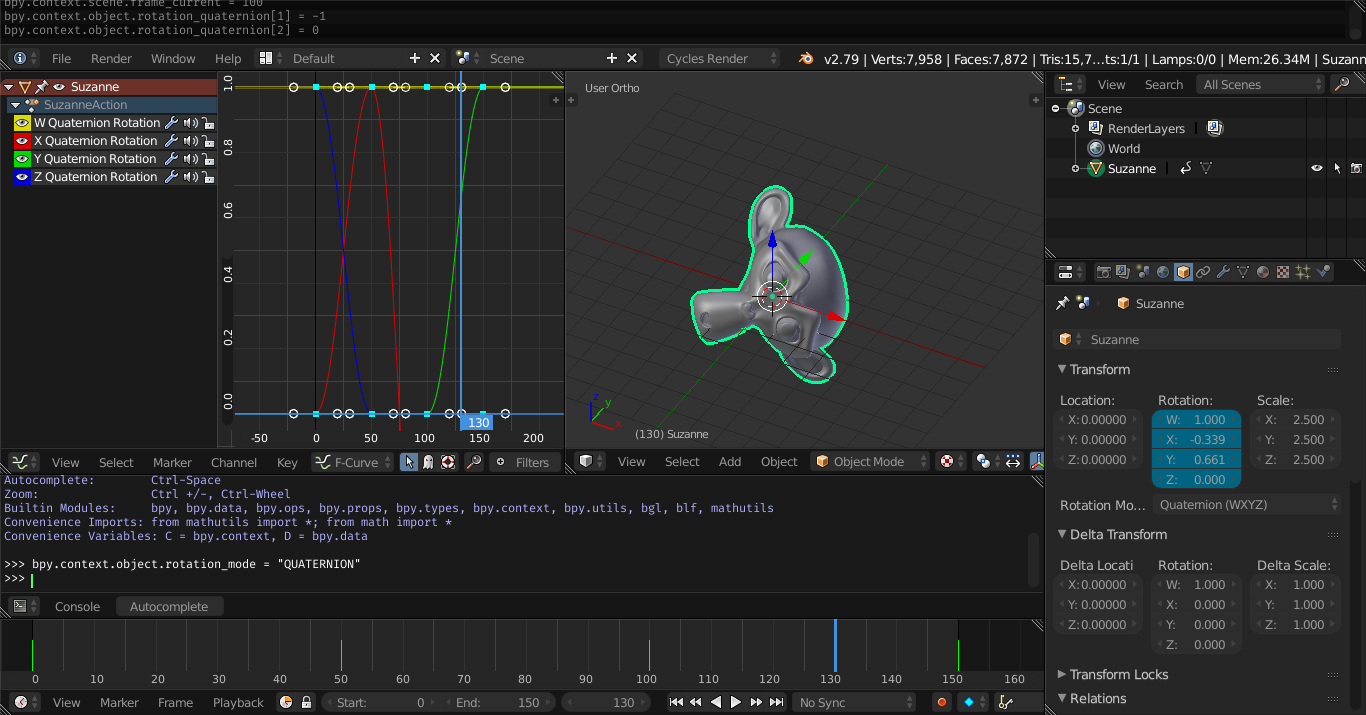The width and height of the screenshot is (1366, 715).
Task: Open the Physics properties tab icon
Action: tap(1323, 272)
